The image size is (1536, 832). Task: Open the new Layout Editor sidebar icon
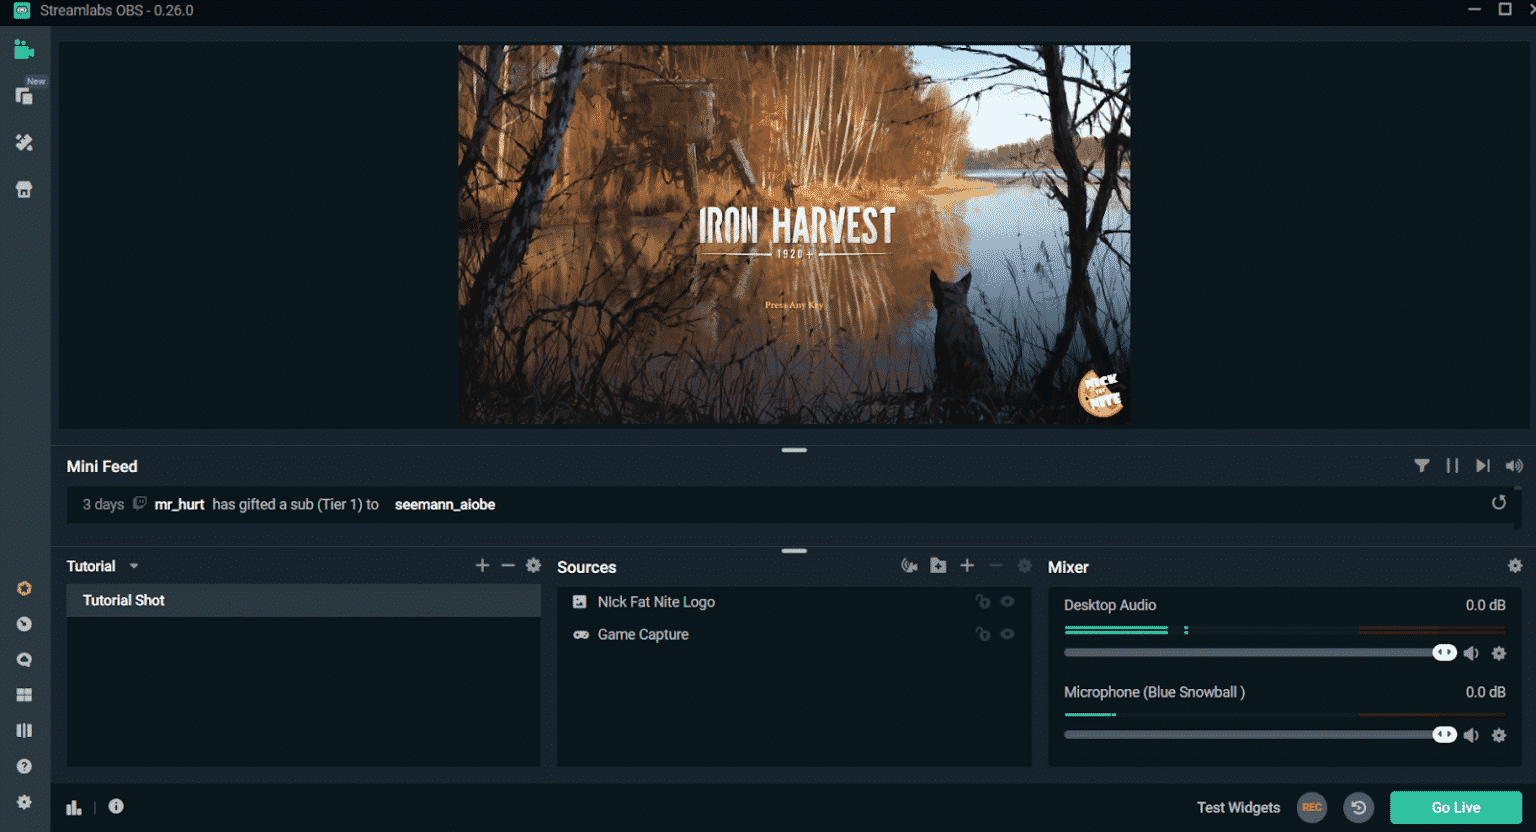click(24, 96)
